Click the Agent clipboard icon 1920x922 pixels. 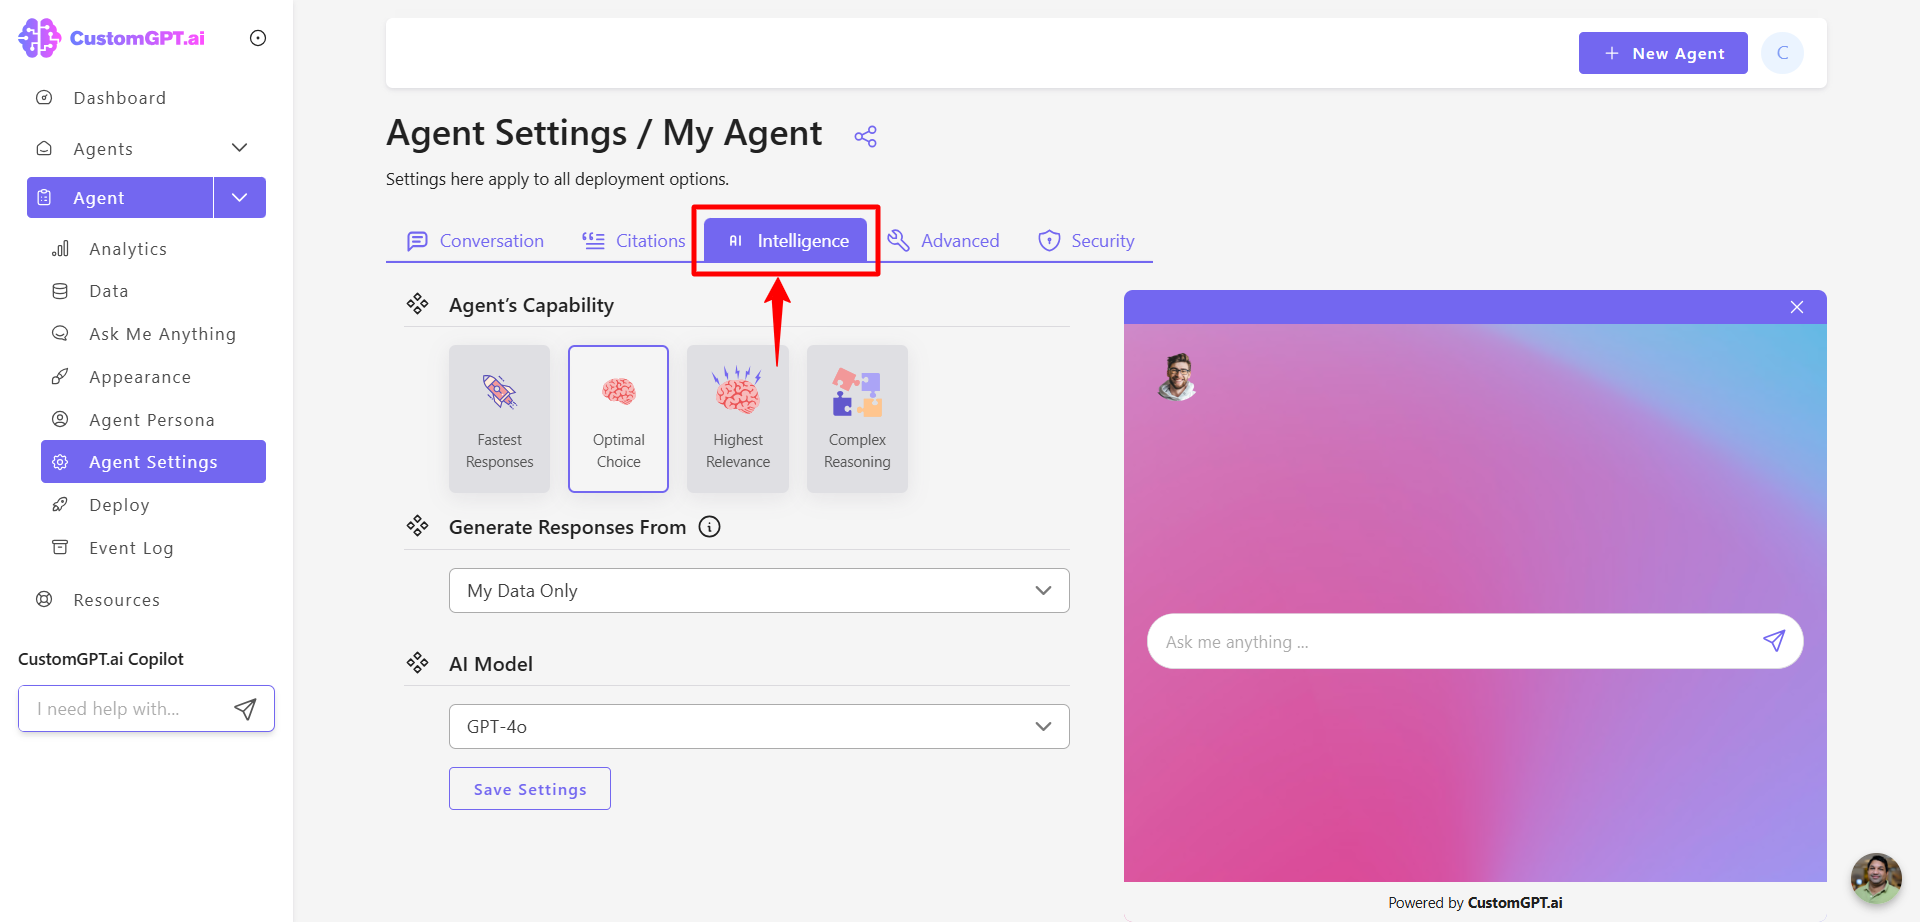pyautogui.click(x=44, y=198)
